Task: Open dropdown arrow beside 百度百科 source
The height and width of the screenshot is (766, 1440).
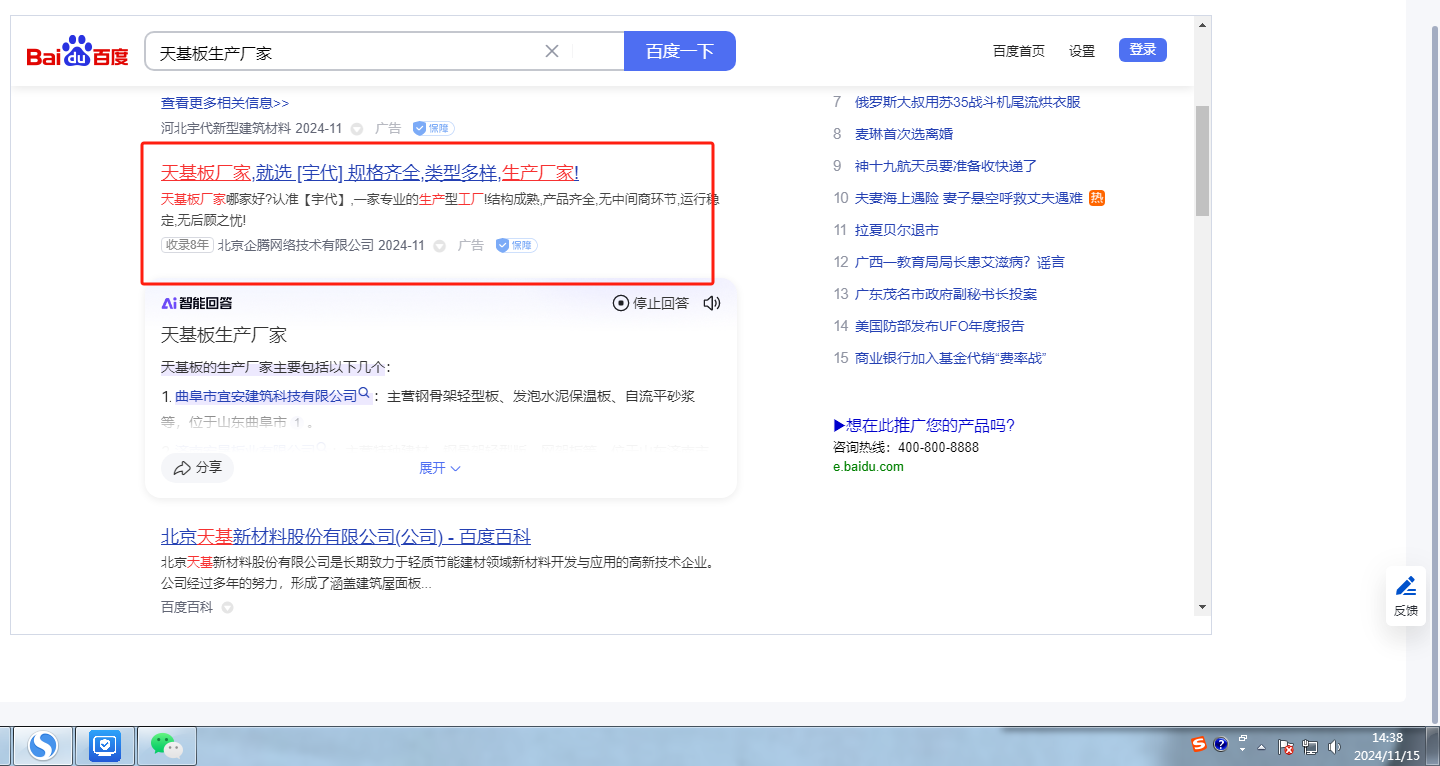Action: pyautogui.click(x=227, y=607)
